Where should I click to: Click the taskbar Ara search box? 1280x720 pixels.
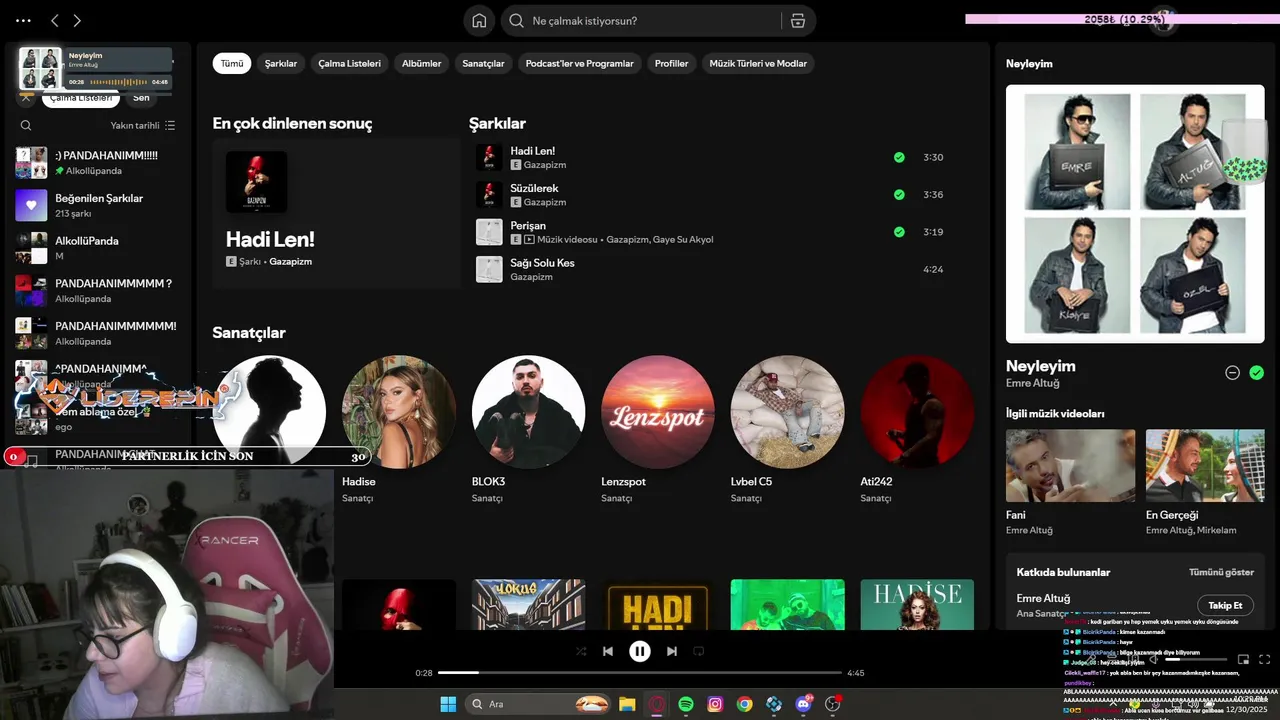point(539,704)
